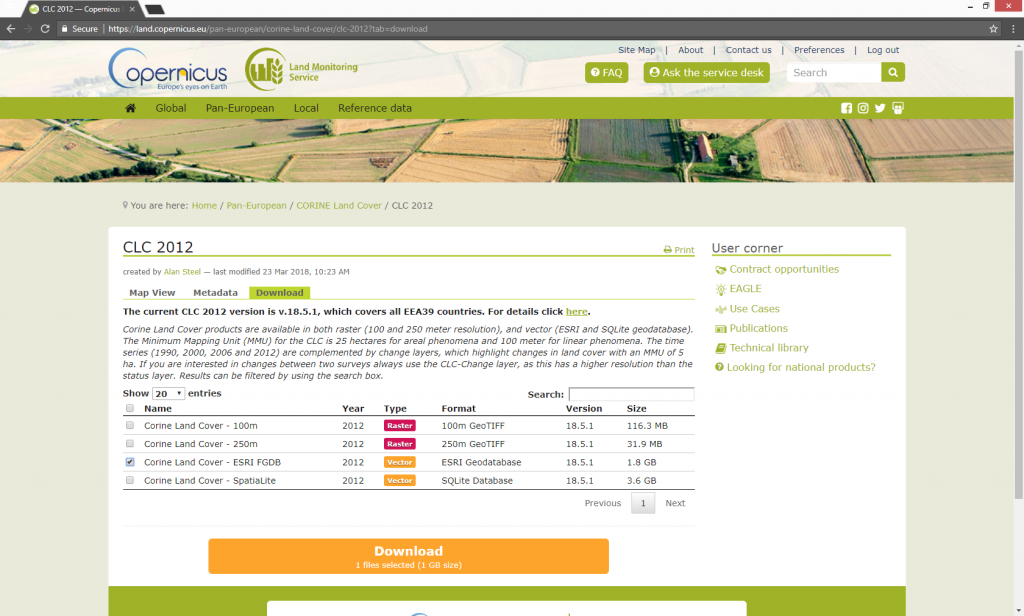
Task: Open the rightmost social icon after Twitter
Action: [x=898, y=108]
